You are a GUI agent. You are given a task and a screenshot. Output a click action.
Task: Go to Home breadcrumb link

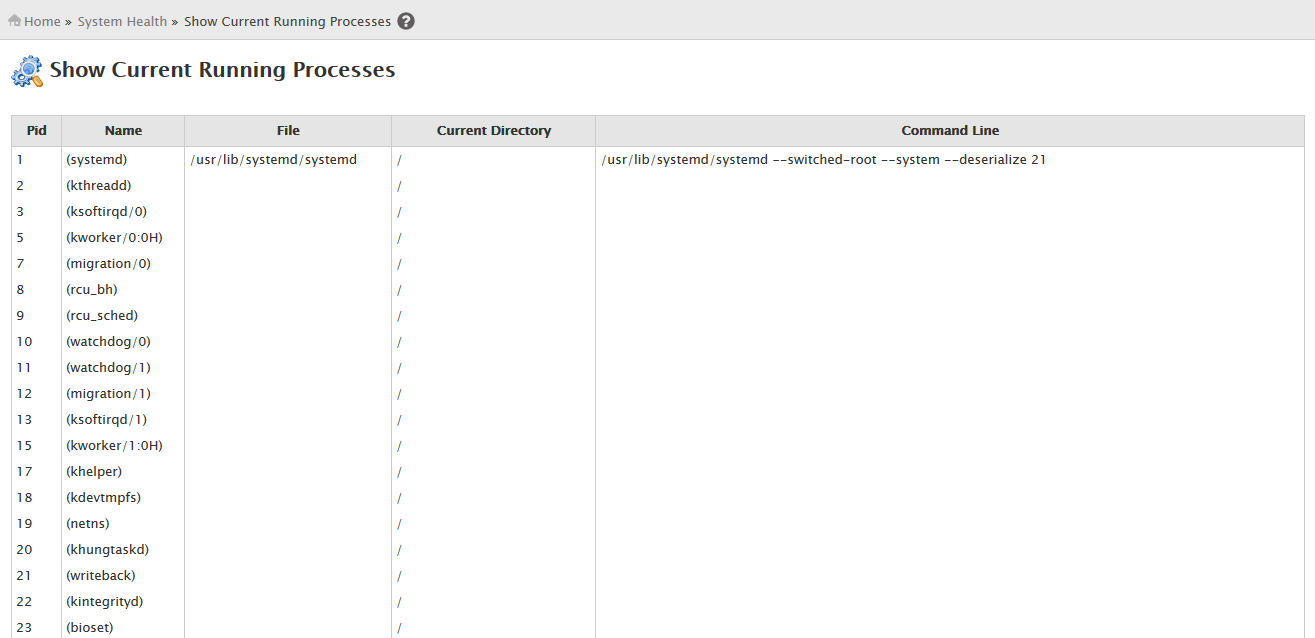pos(43,21)
